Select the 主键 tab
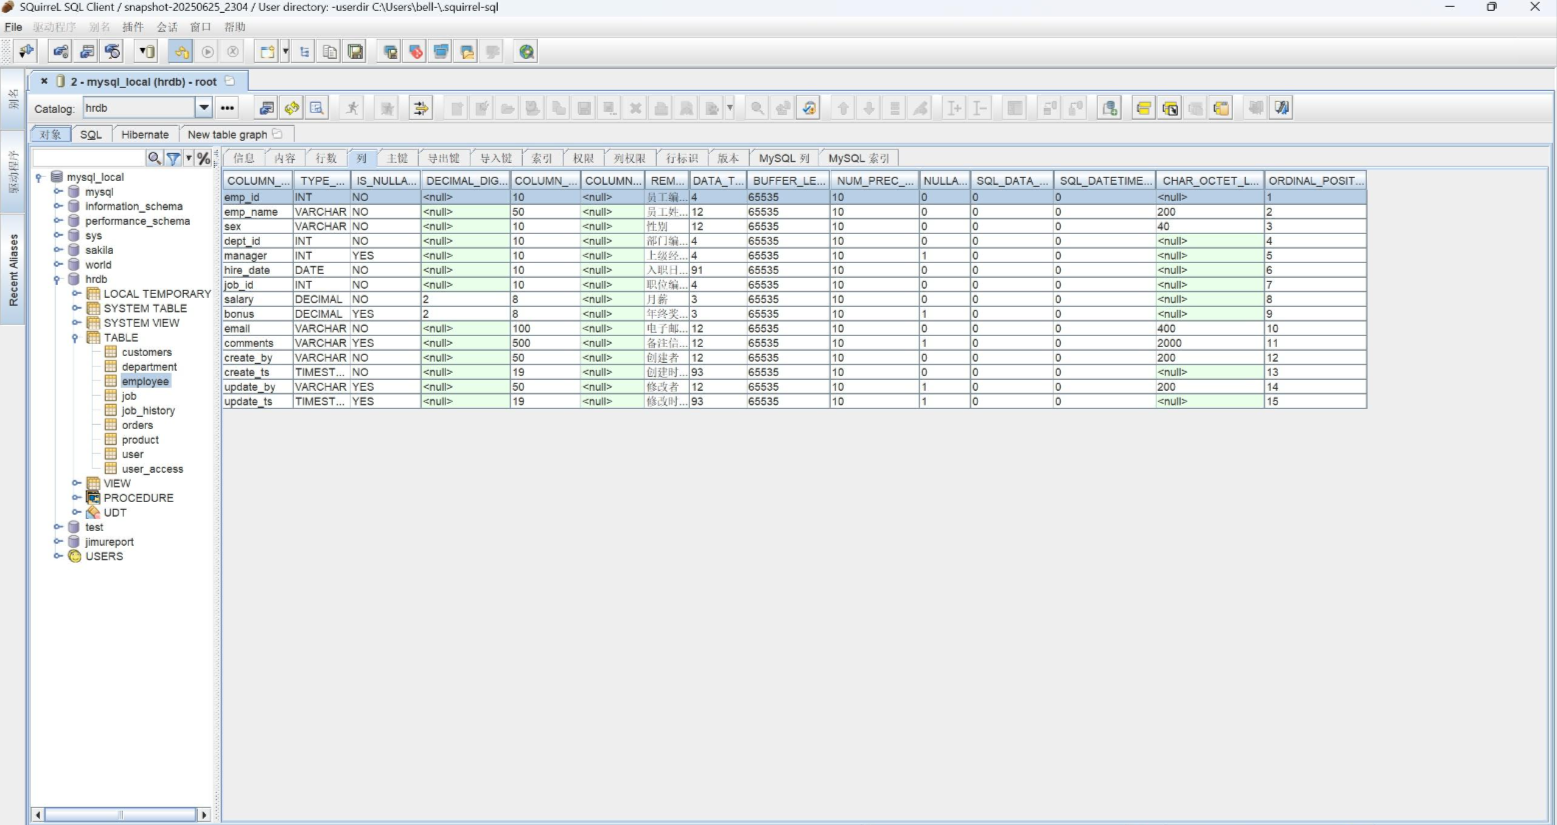Screen dimensions: 1557x825 coord(397,158)
